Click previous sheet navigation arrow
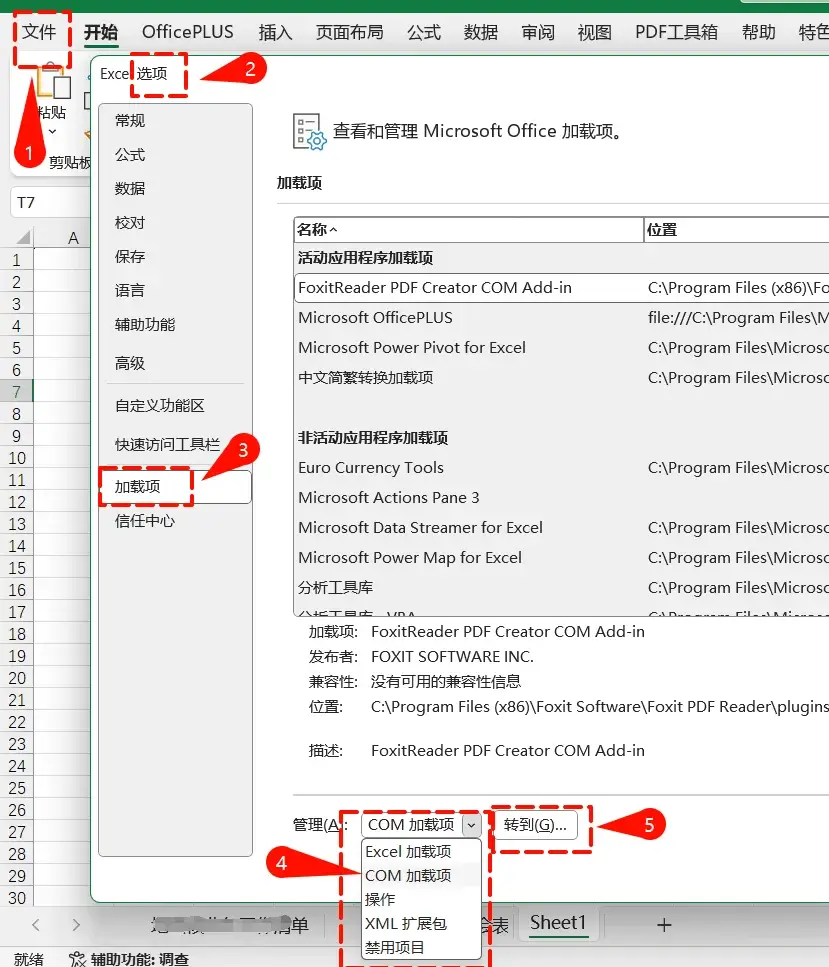Viewport: 829px width, 967px height. [x=36, y=924]
